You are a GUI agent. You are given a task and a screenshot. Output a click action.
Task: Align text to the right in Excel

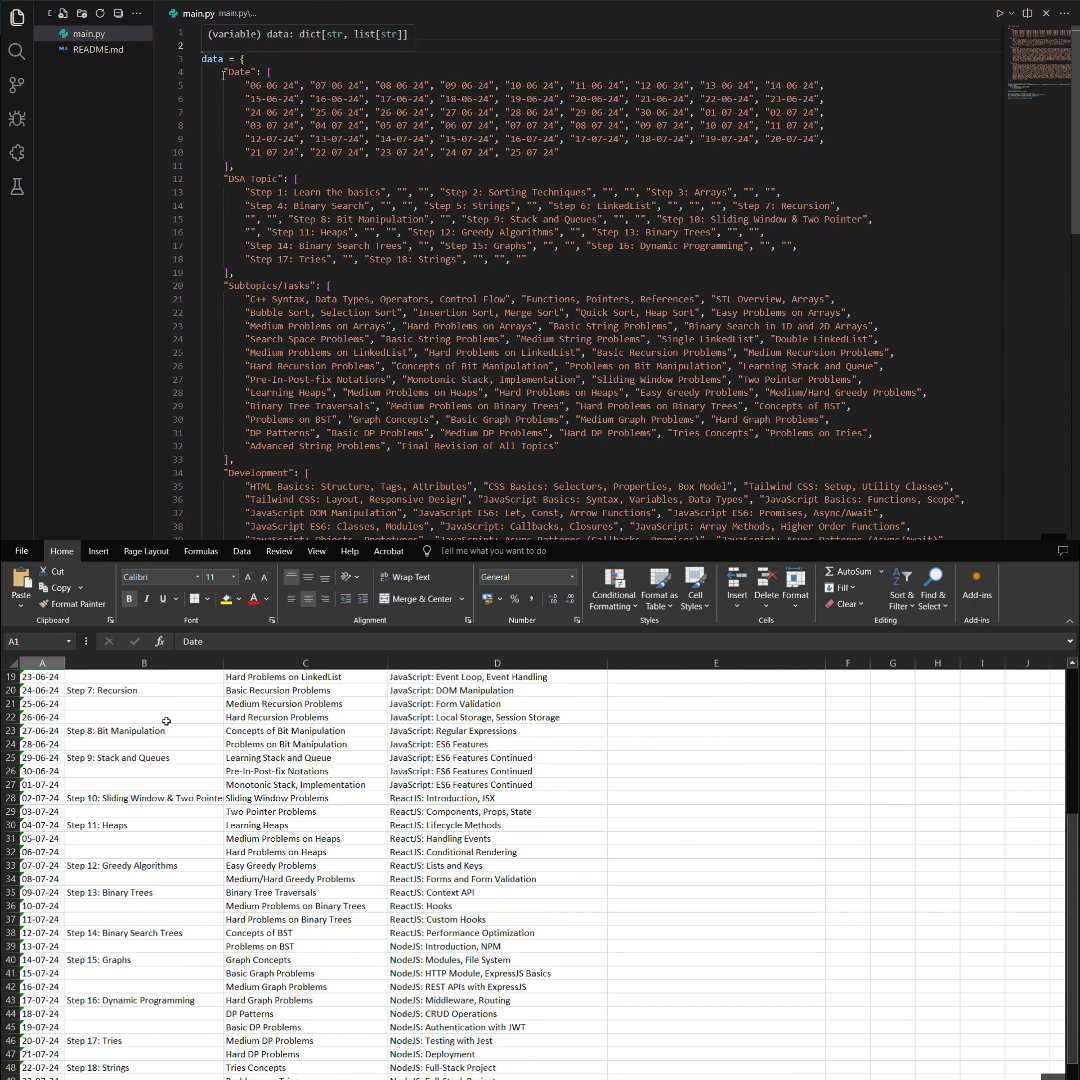pos(324,599)
